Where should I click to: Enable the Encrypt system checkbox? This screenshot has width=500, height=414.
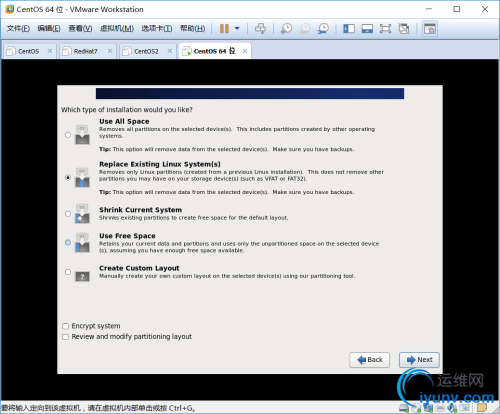pyautogui.click(x=66, y=326)
